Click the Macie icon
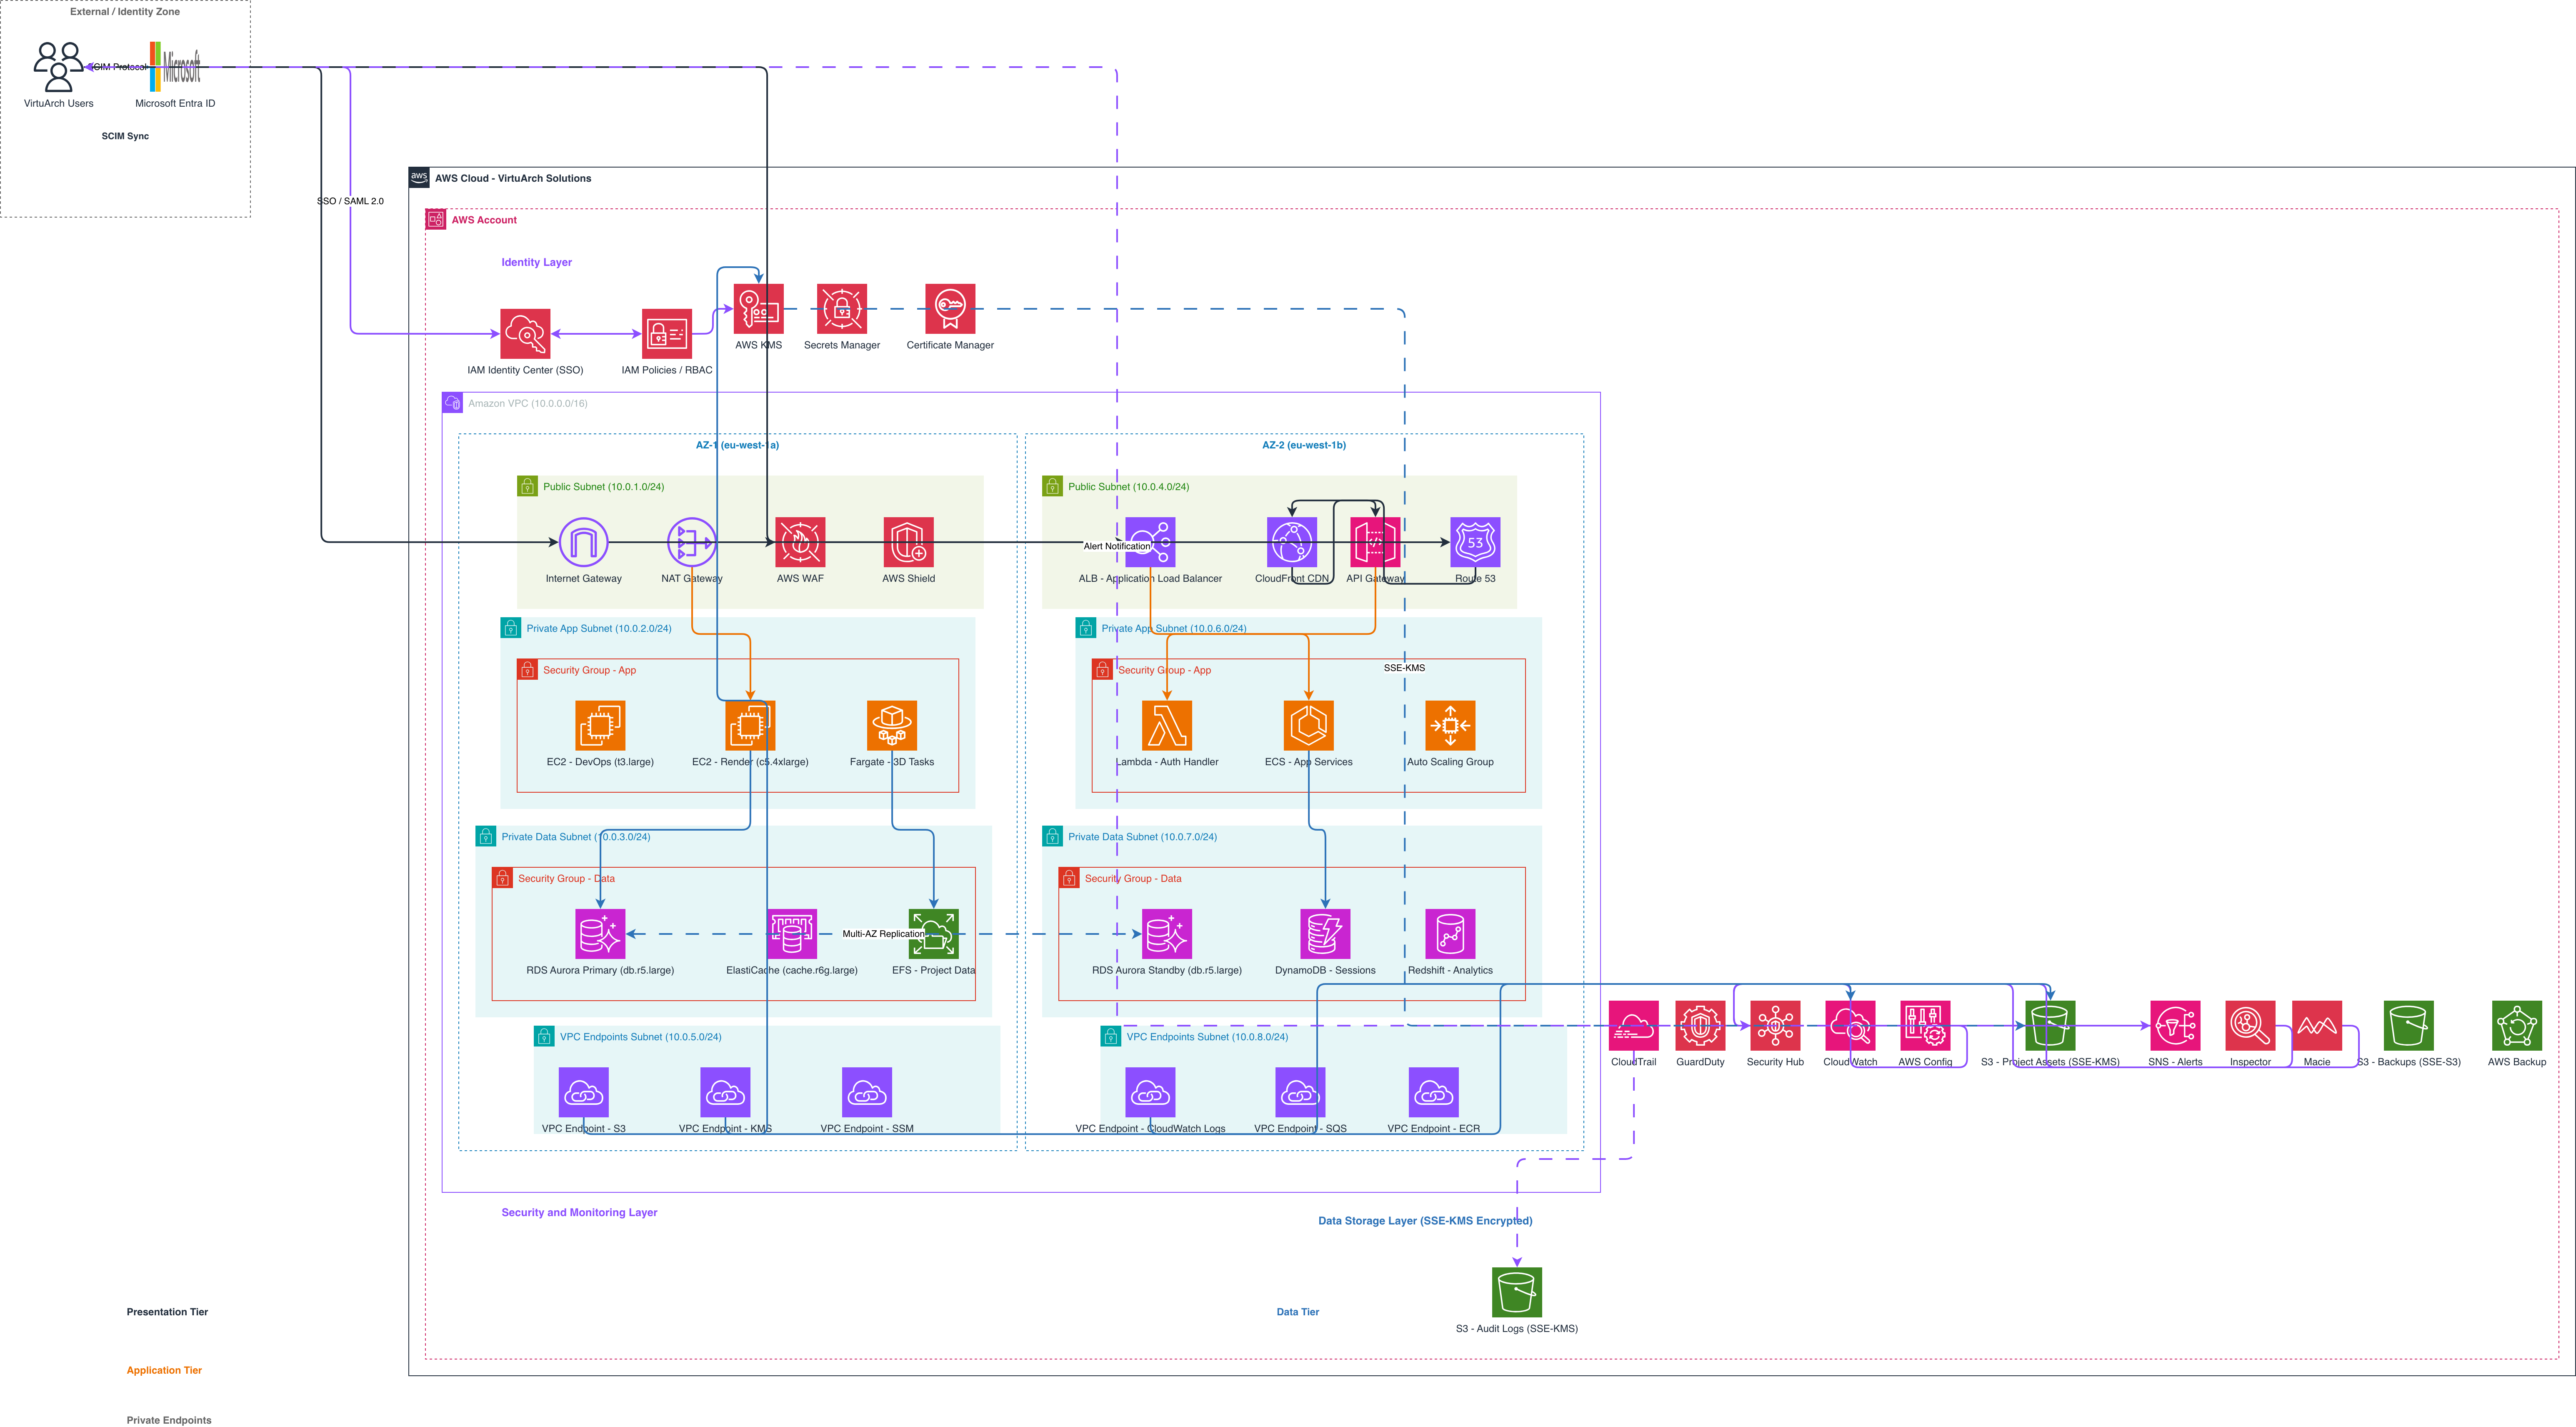 click(2317, 1026)
